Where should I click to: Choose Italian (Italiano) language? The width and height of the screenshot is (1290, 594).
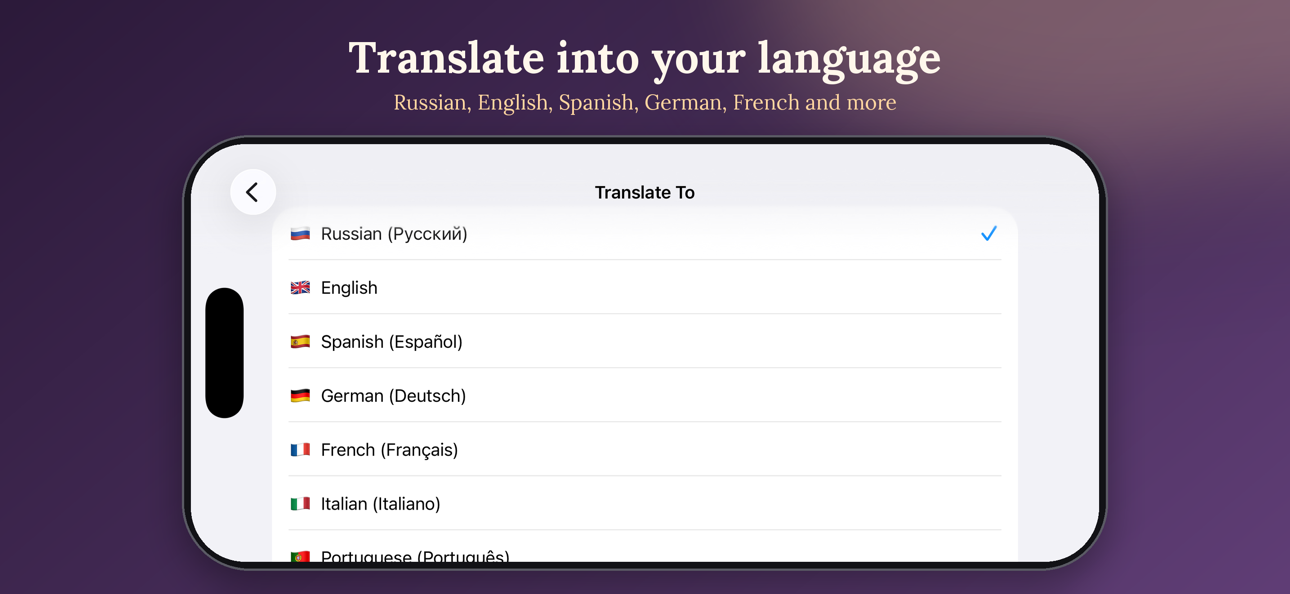(645, 504)
